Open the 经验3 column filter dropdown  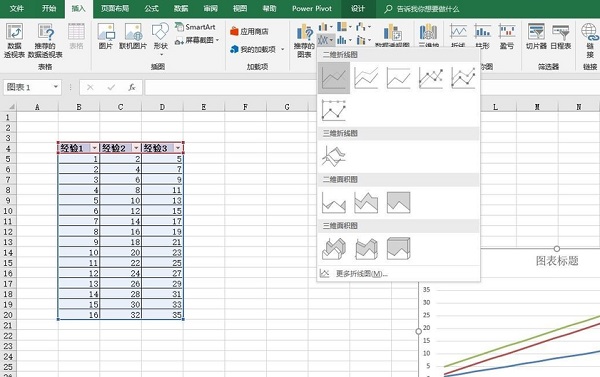pyautogui.click(x=178, y=148)
